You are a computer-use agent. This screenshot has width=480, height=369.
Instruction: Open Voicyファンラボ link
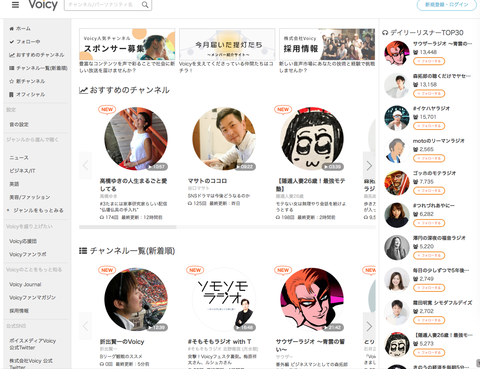point(28,254)
